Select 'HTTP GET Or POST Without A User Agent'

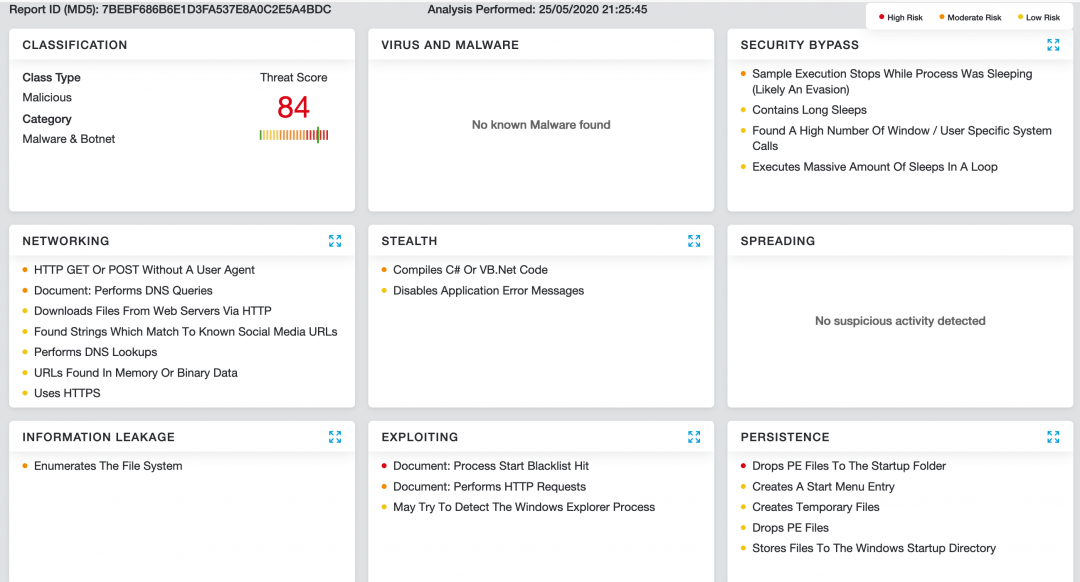[x=144, y=270]
